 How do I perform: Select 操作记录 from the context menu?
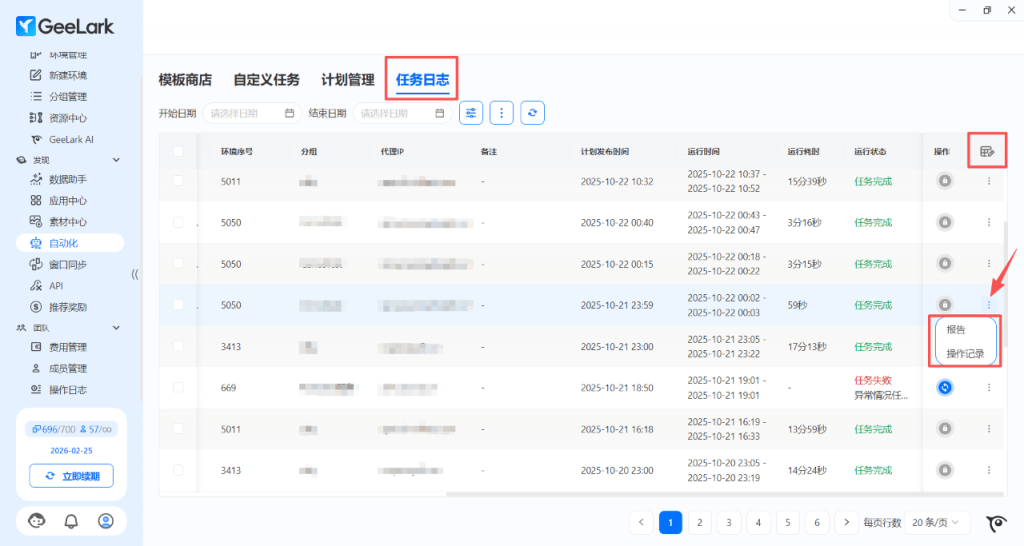(x=966, y=352)
